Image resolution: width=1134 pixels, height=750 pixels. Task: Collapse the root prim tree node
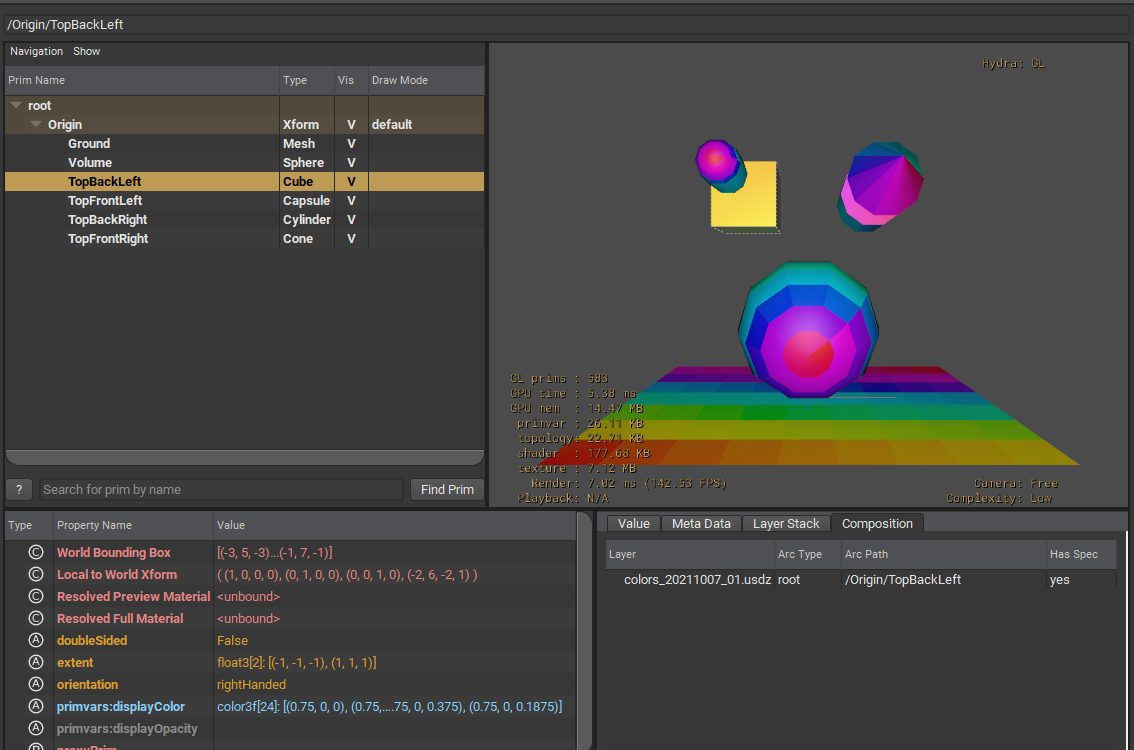pos(16,105)
